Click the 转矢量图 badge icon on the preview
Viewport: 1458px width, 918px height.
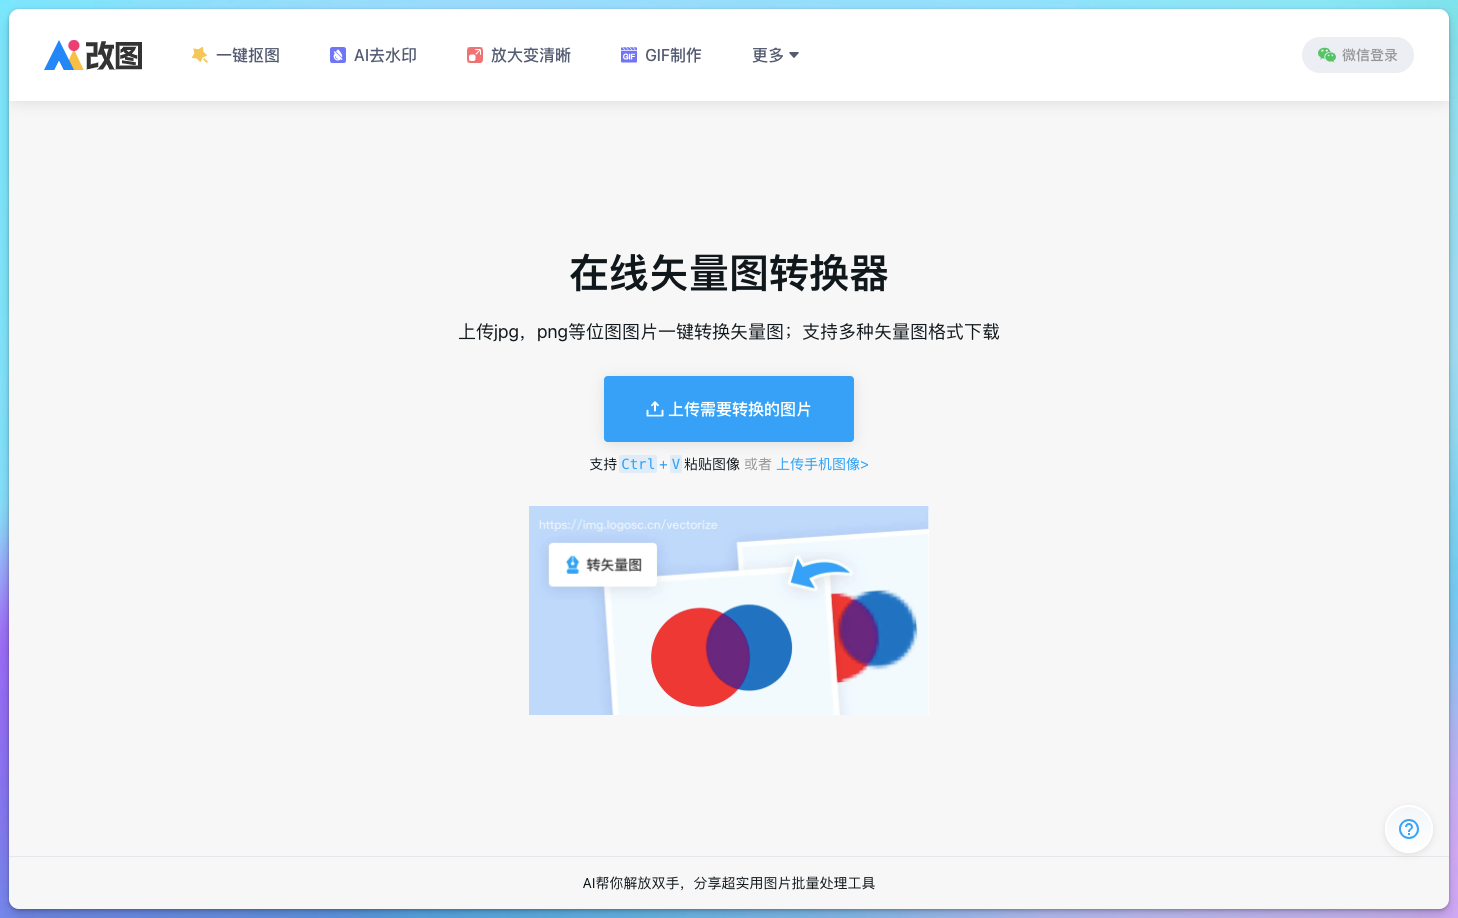pyautogui.click(x=570, y=564)
